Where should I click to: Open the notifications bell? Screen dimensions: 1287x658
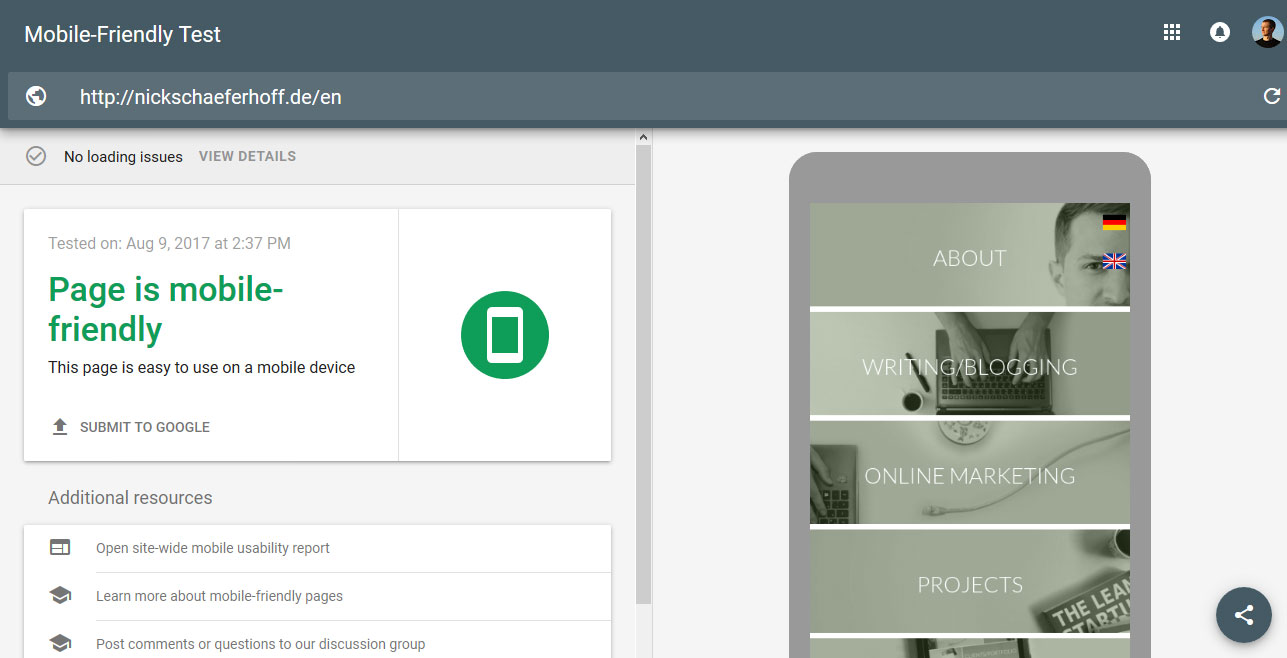click(1220, 33)
